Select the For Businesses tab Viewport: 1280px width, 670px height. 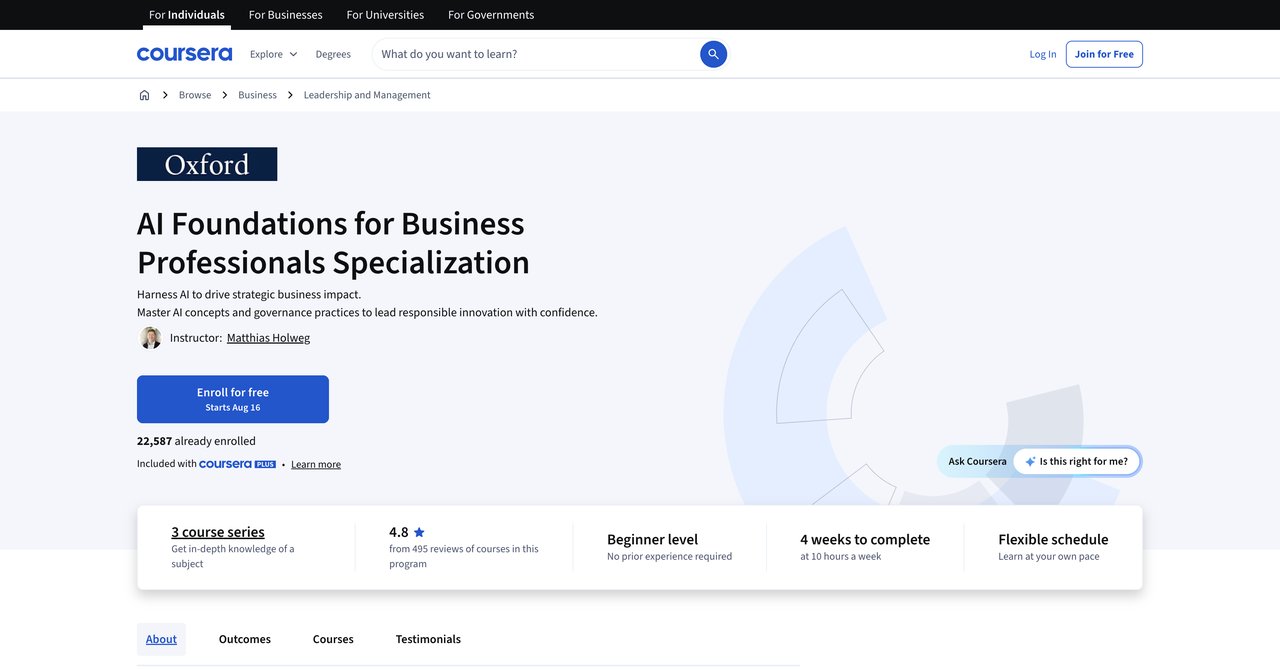(286, 15)
